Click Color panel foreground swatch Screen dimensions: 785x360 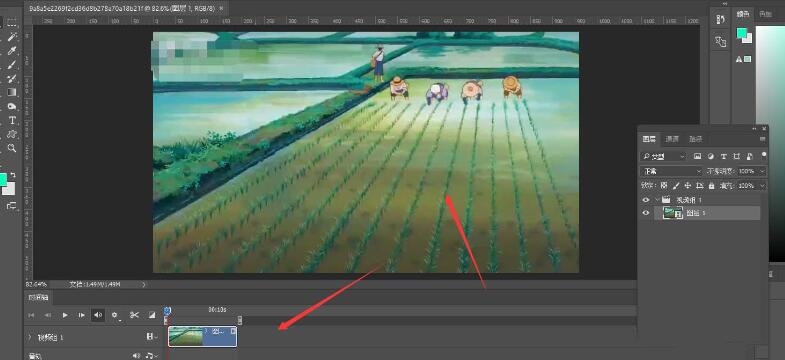click(741, 33)
